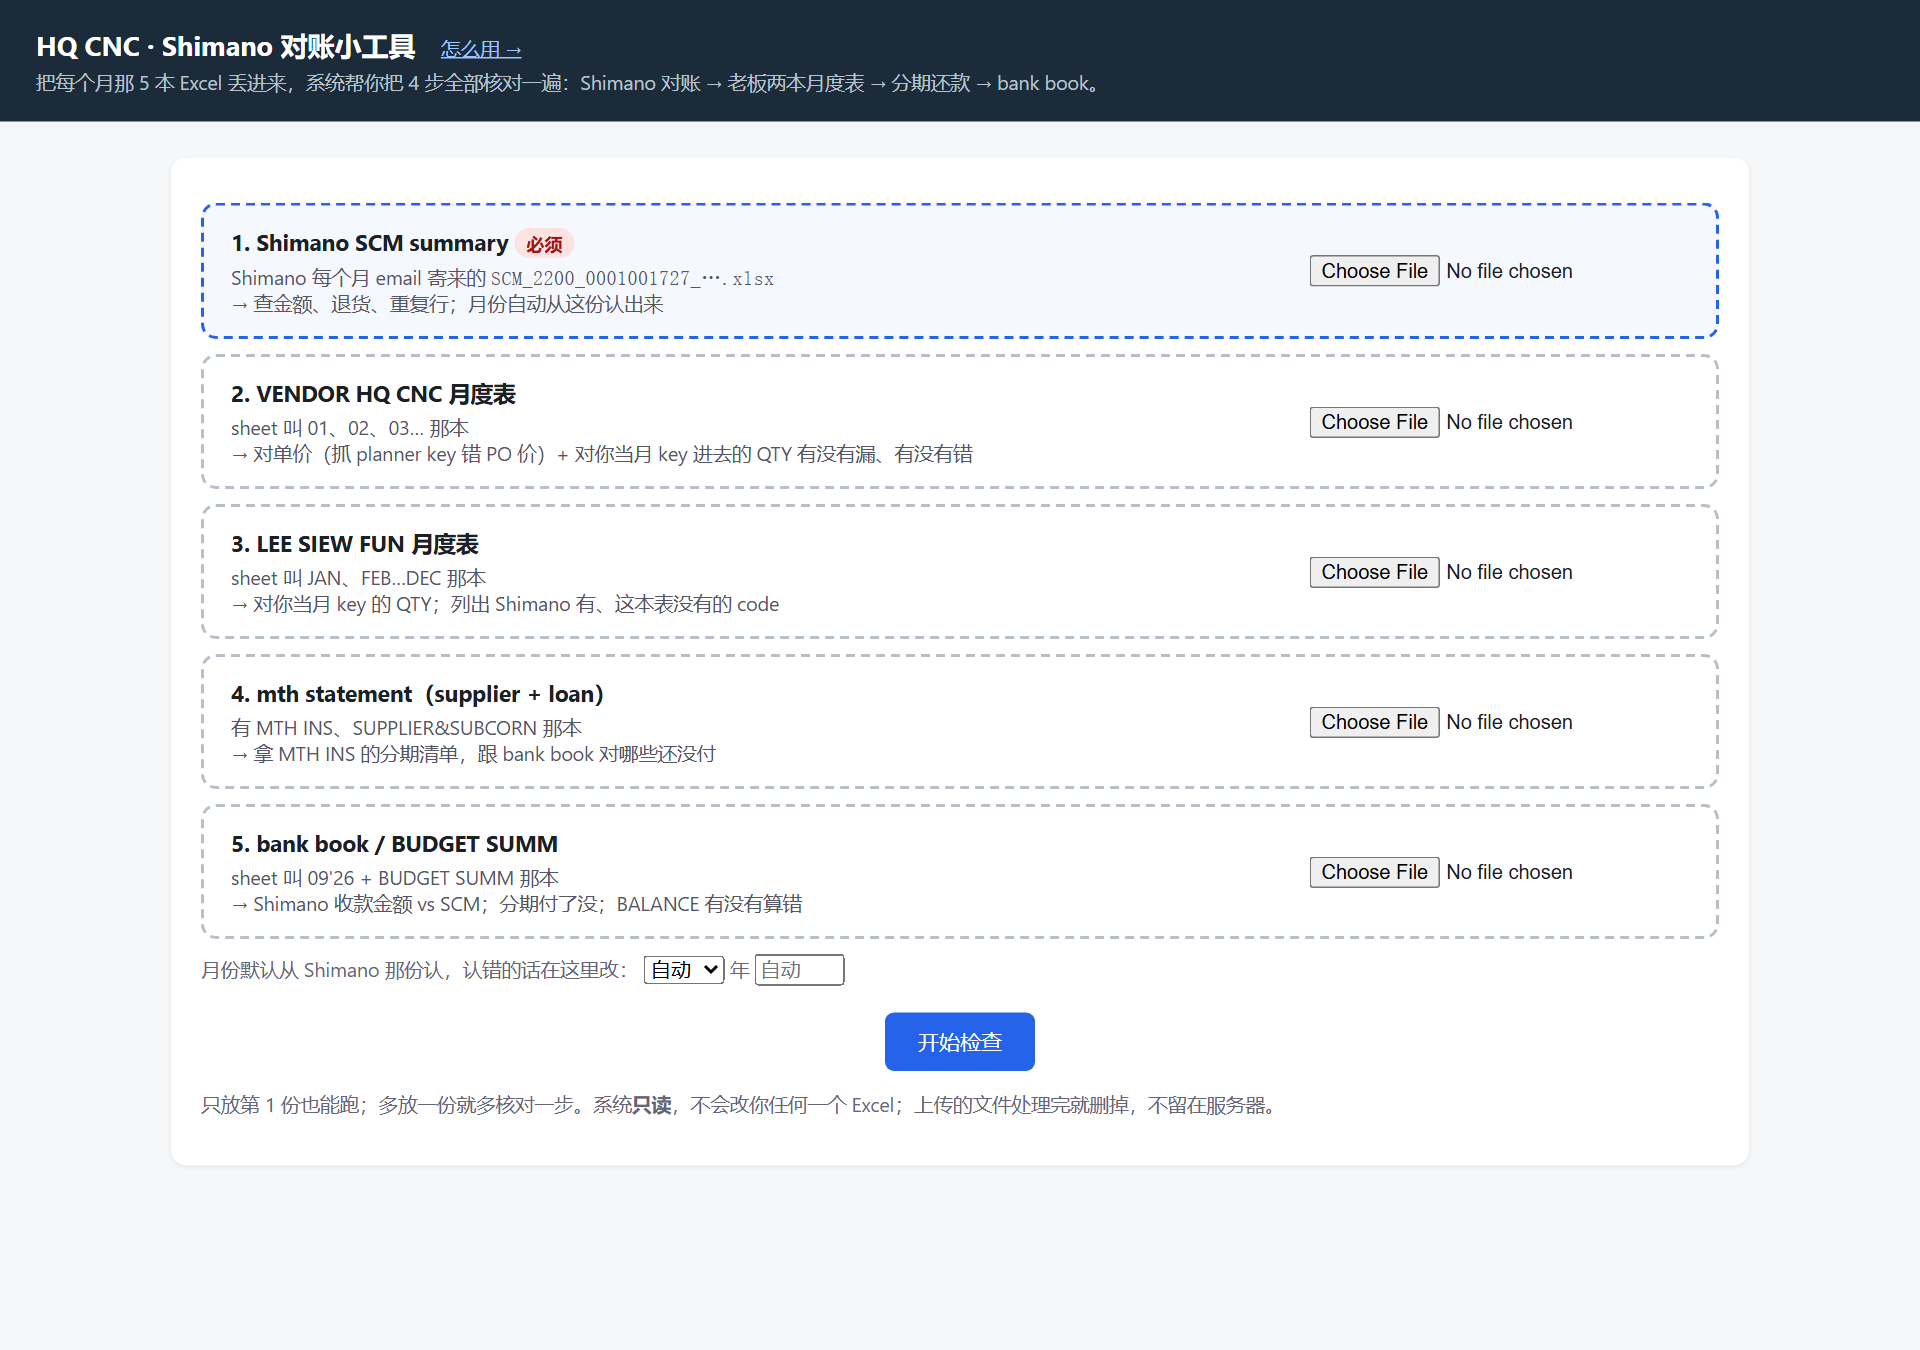
Task: Click the line → 对单价 (抓 planner key 错 PO 价)
Action: pyautogui.click(x=602, y=454)
